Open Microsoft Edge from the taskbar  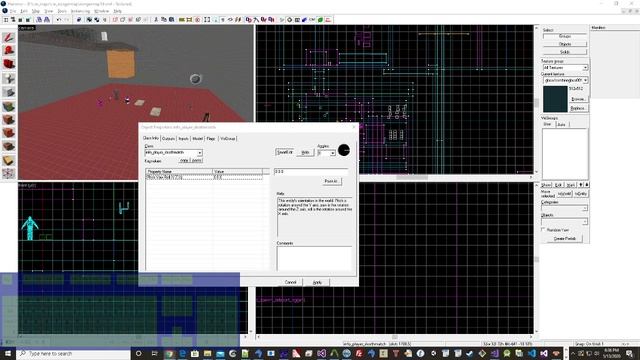(x=182, y=353)
